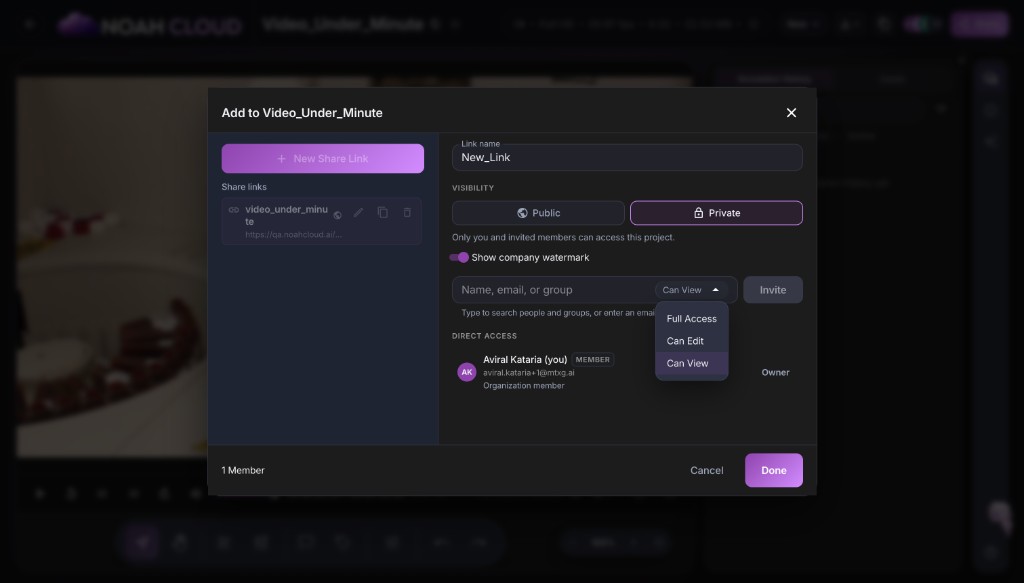The image size is (1024, 583).
Task: Click the VISIBILITY section heading
Action: 473,188
